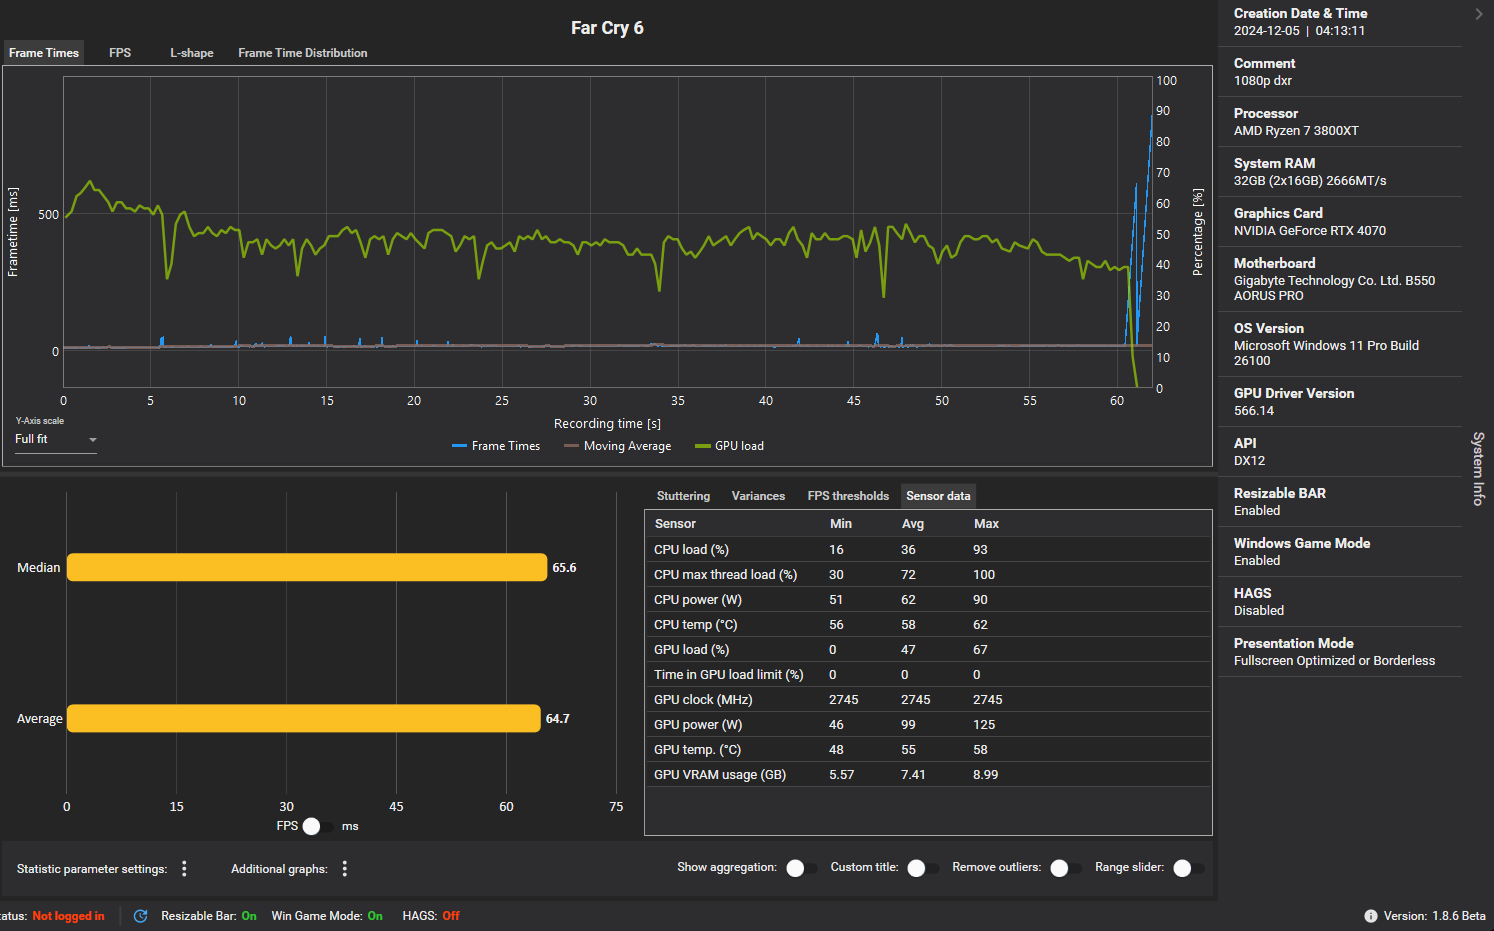1494x931 pixels.
Task: Toggle the Remove outliers switch
Action: click(1066, 868)
